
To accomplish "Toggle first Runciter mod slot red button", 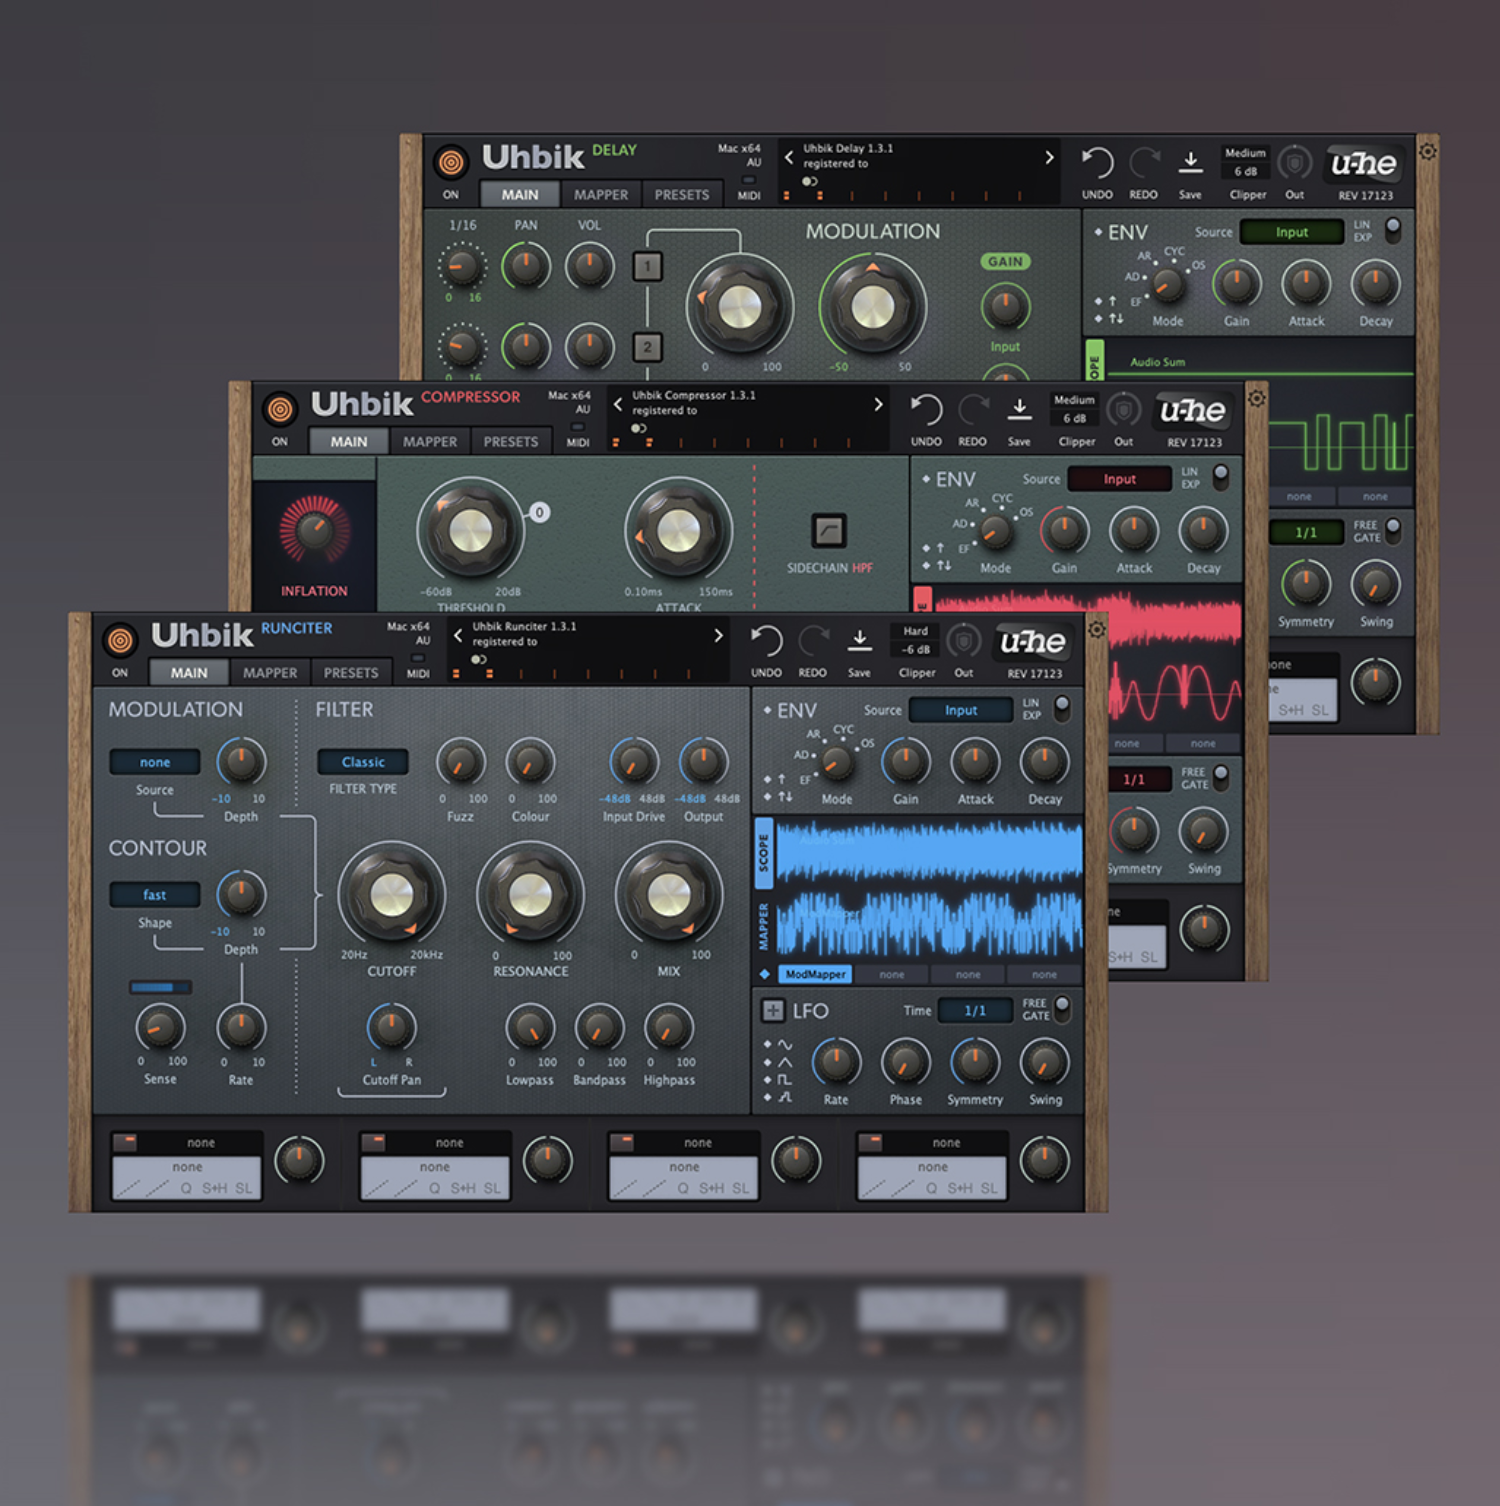I will [x=125, y=1142].
